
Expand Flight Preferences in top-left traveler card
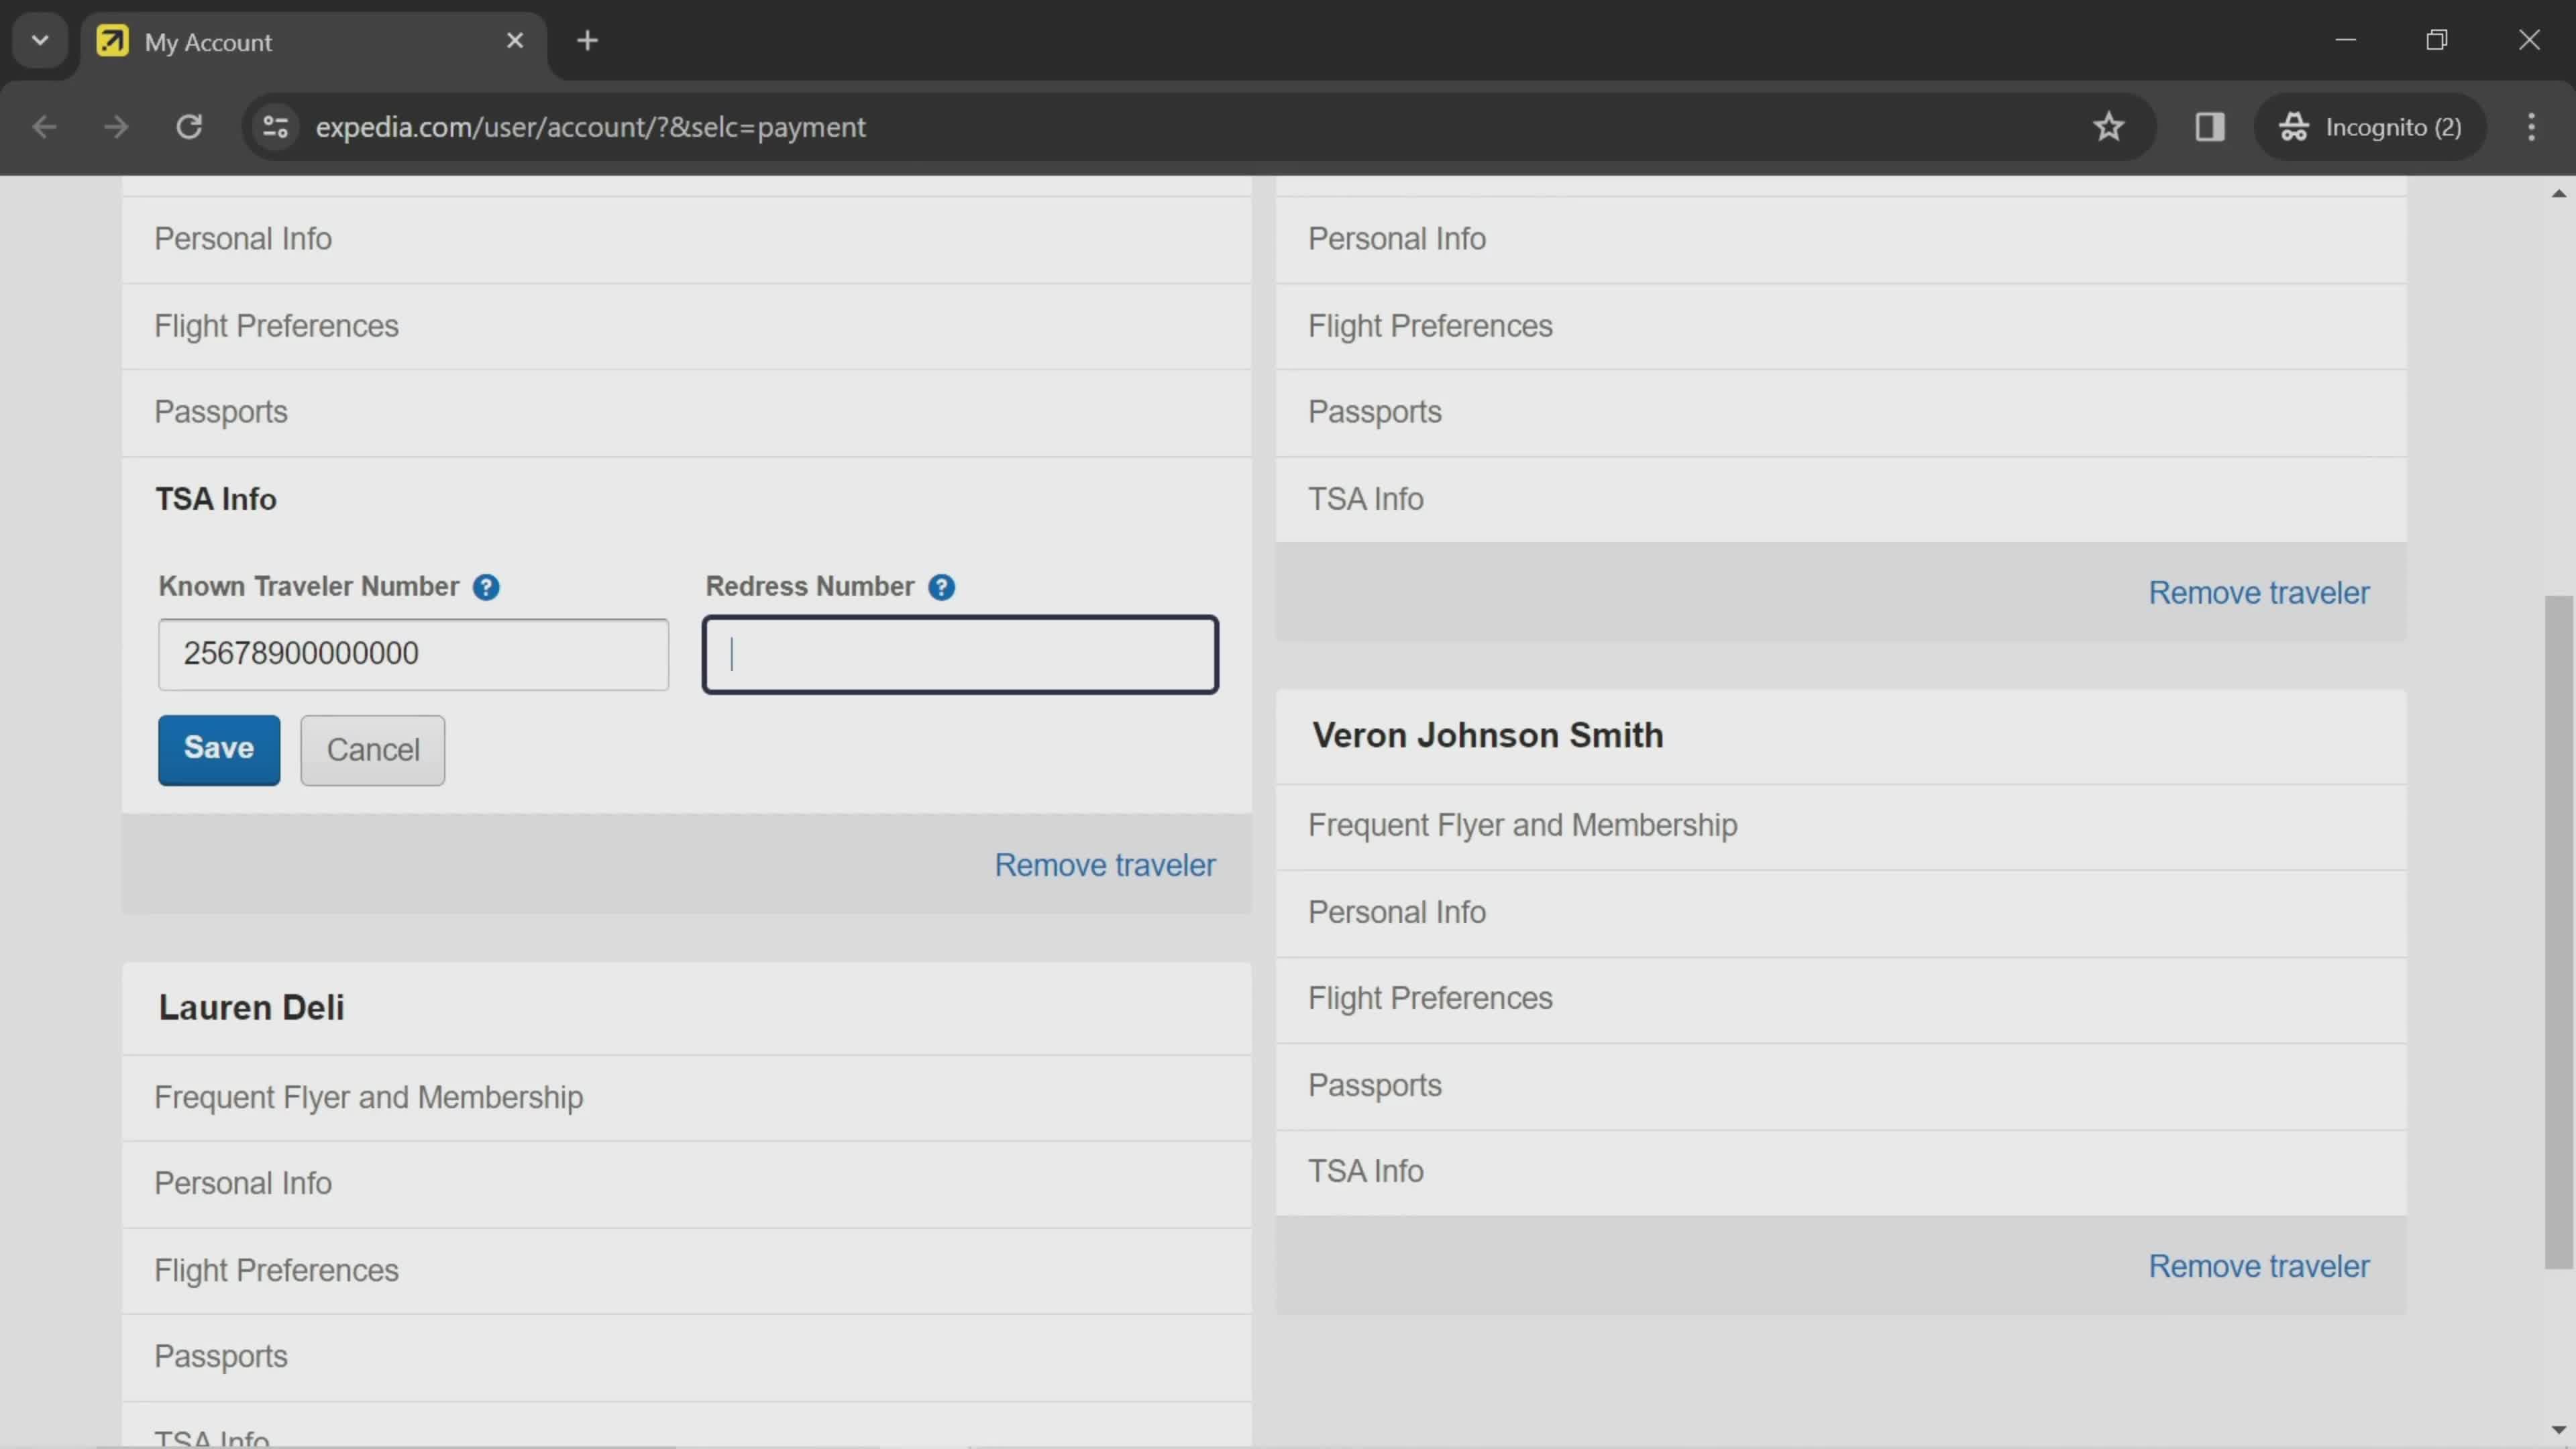point(686,327)
